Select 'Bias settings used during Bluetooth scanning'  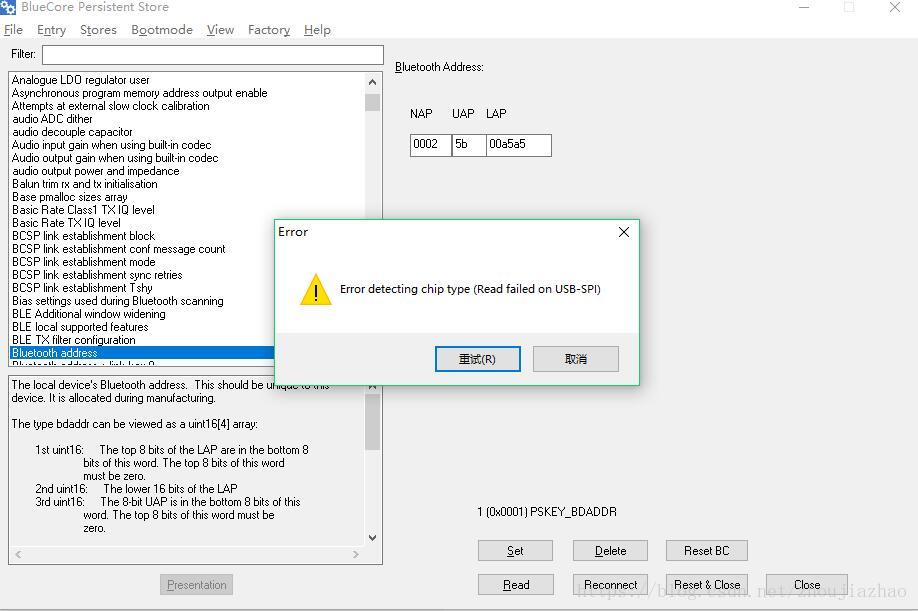point(118,301)
